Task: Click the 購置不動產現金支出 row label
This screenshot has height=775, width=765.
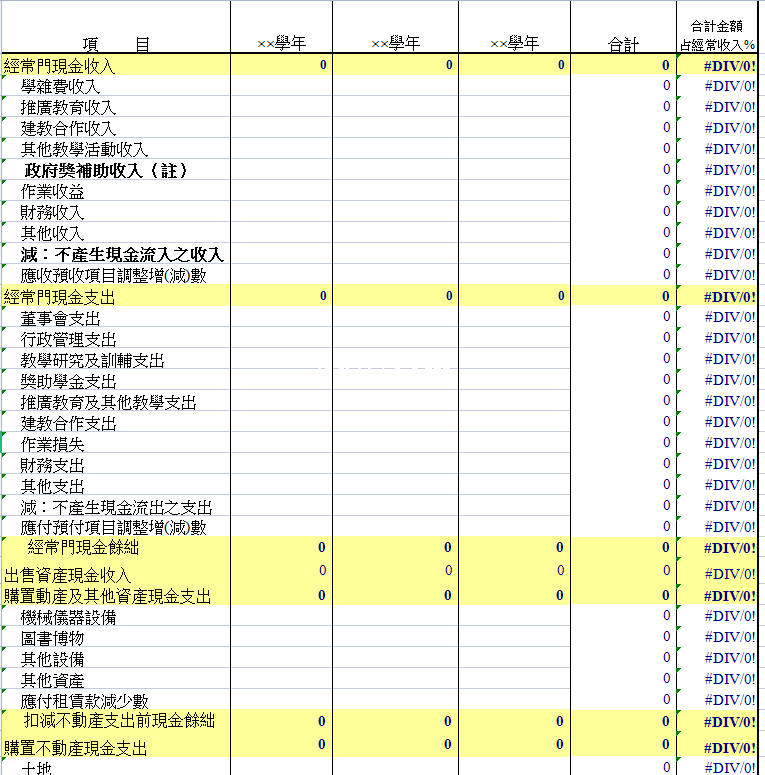Action: [x=76, y=748]
